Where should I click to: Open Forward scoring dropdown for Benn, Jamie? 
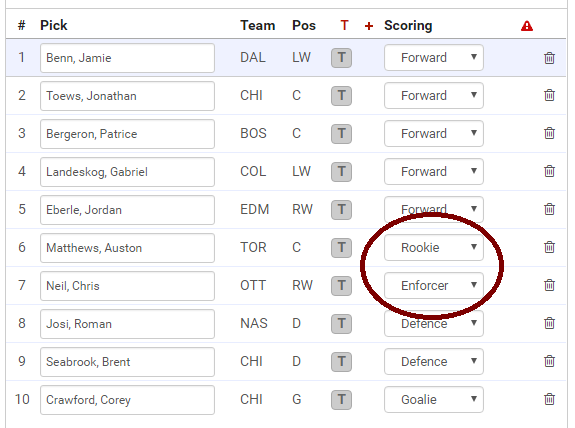tap(434, 58)
